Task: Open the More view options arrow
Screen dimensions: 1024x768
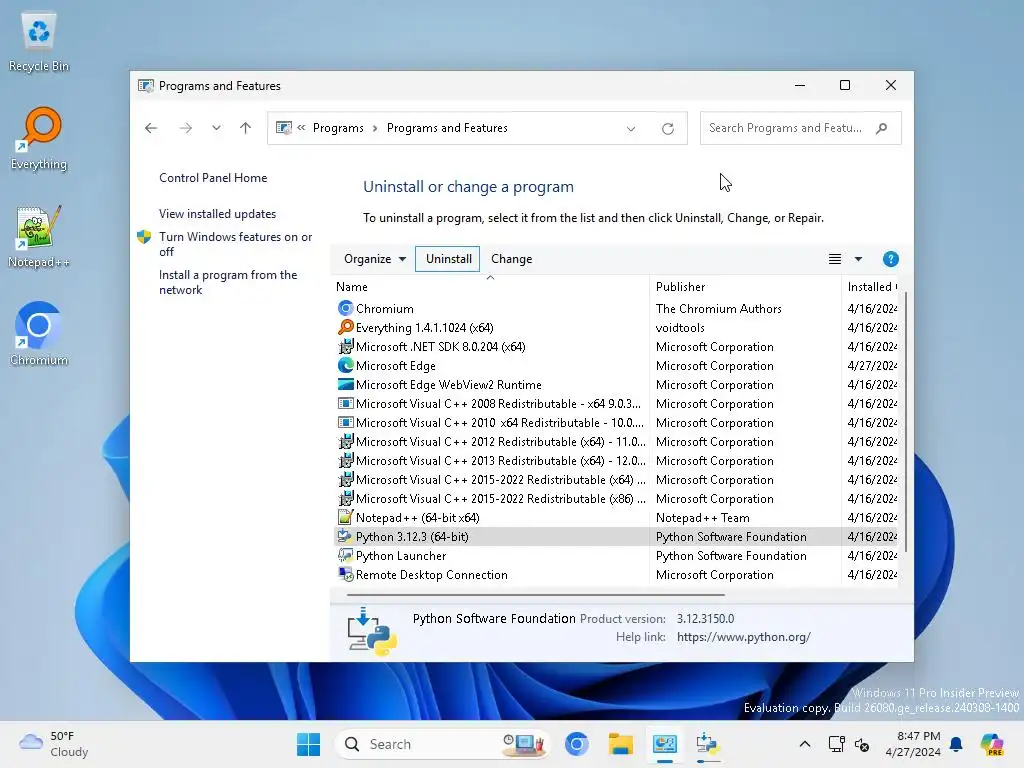Action: pos(858,259)
